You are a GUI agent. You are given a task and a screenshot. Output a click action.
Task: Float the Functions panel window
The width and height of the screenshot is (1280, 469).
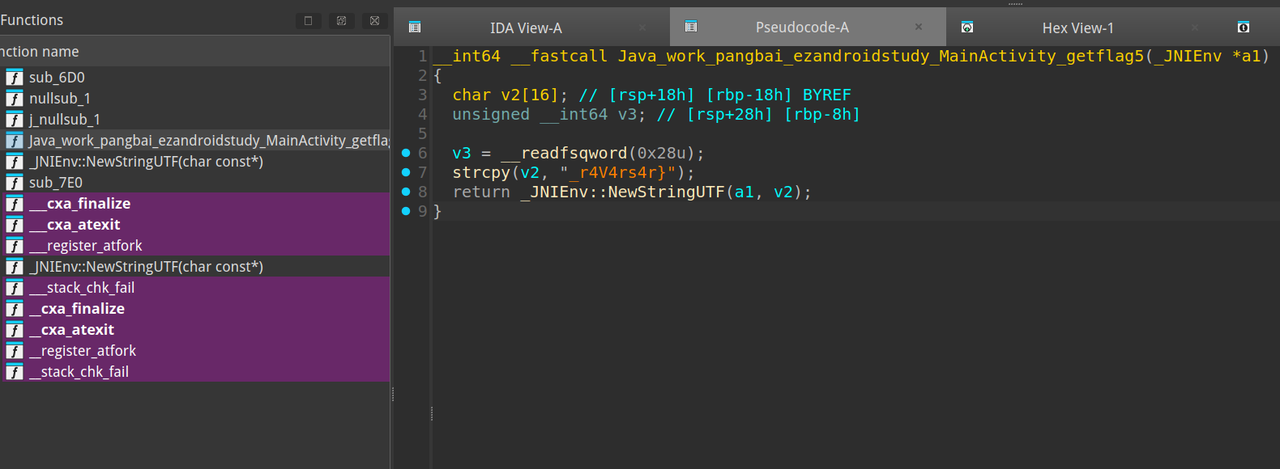click(308, 20)
